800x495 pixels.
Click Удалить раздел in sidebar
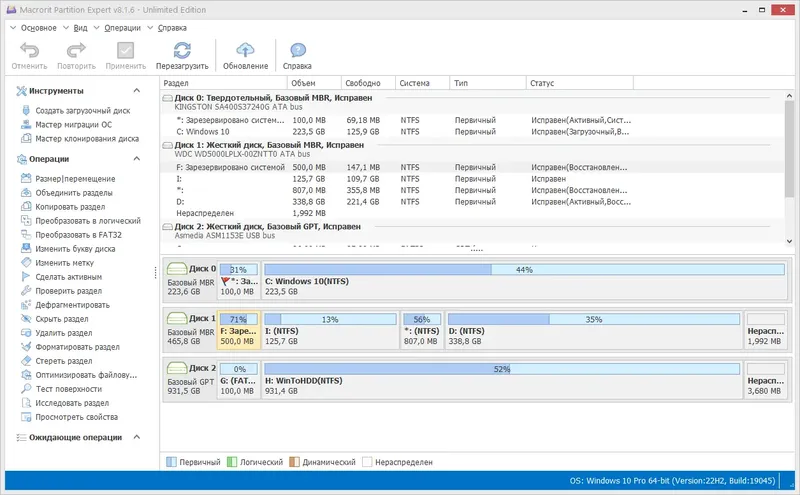pyautogui.click(x=64, y=333)
